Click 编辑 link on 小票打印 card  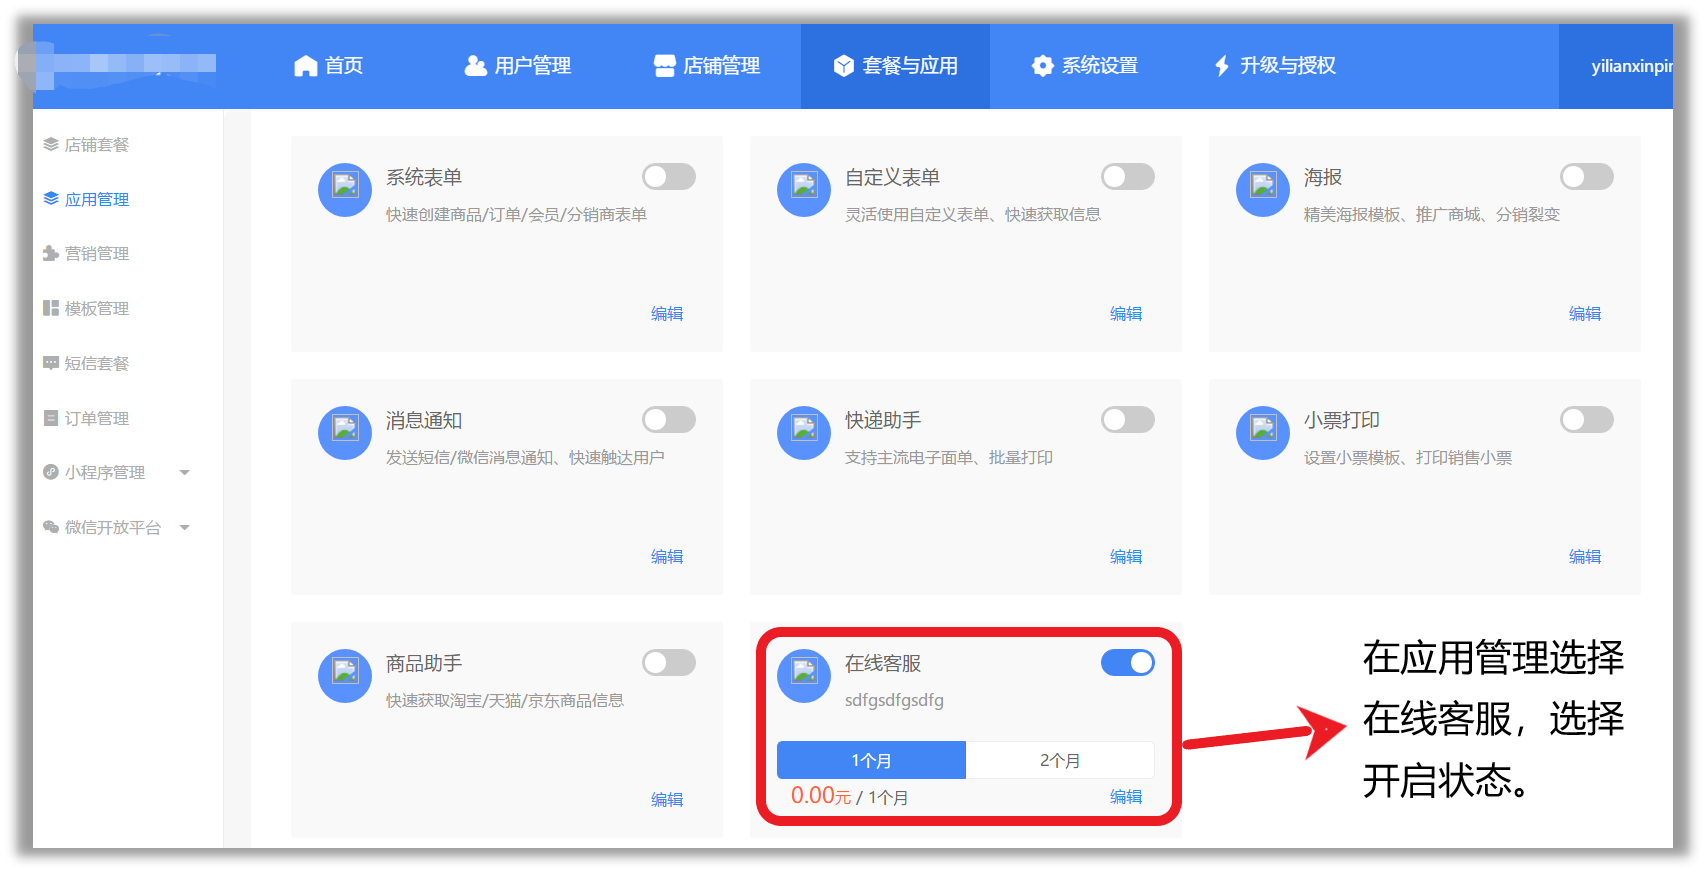1585,557
